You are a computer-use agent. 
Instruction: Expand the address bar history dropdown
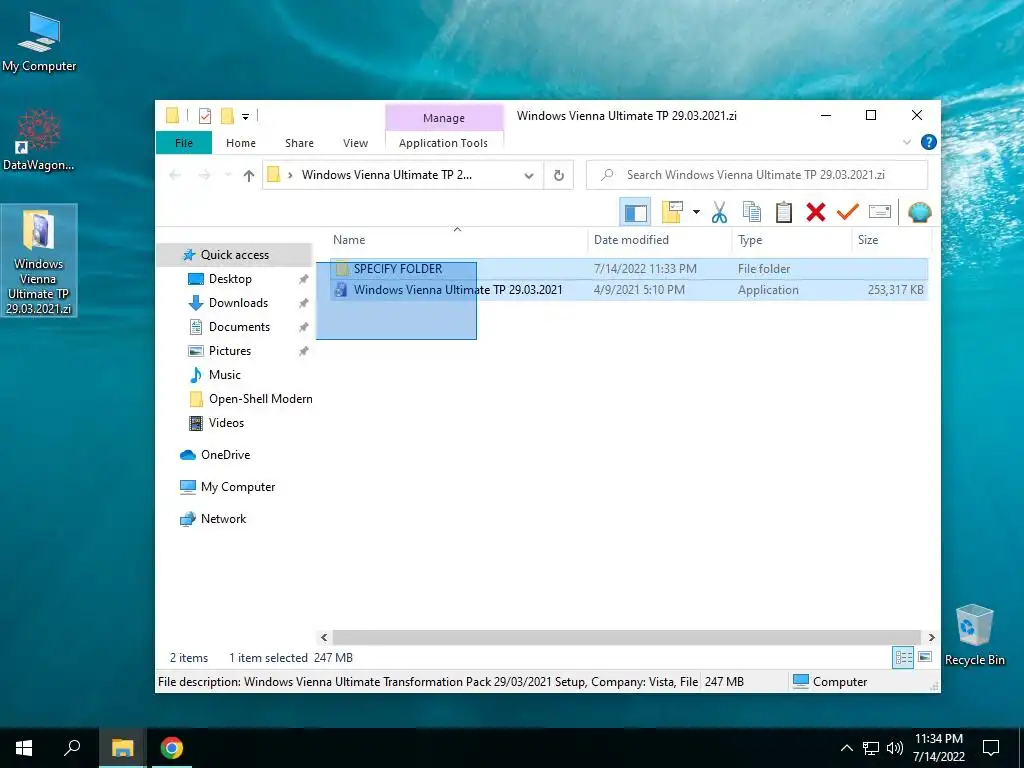pyautogui.click(x=529, y=176)
